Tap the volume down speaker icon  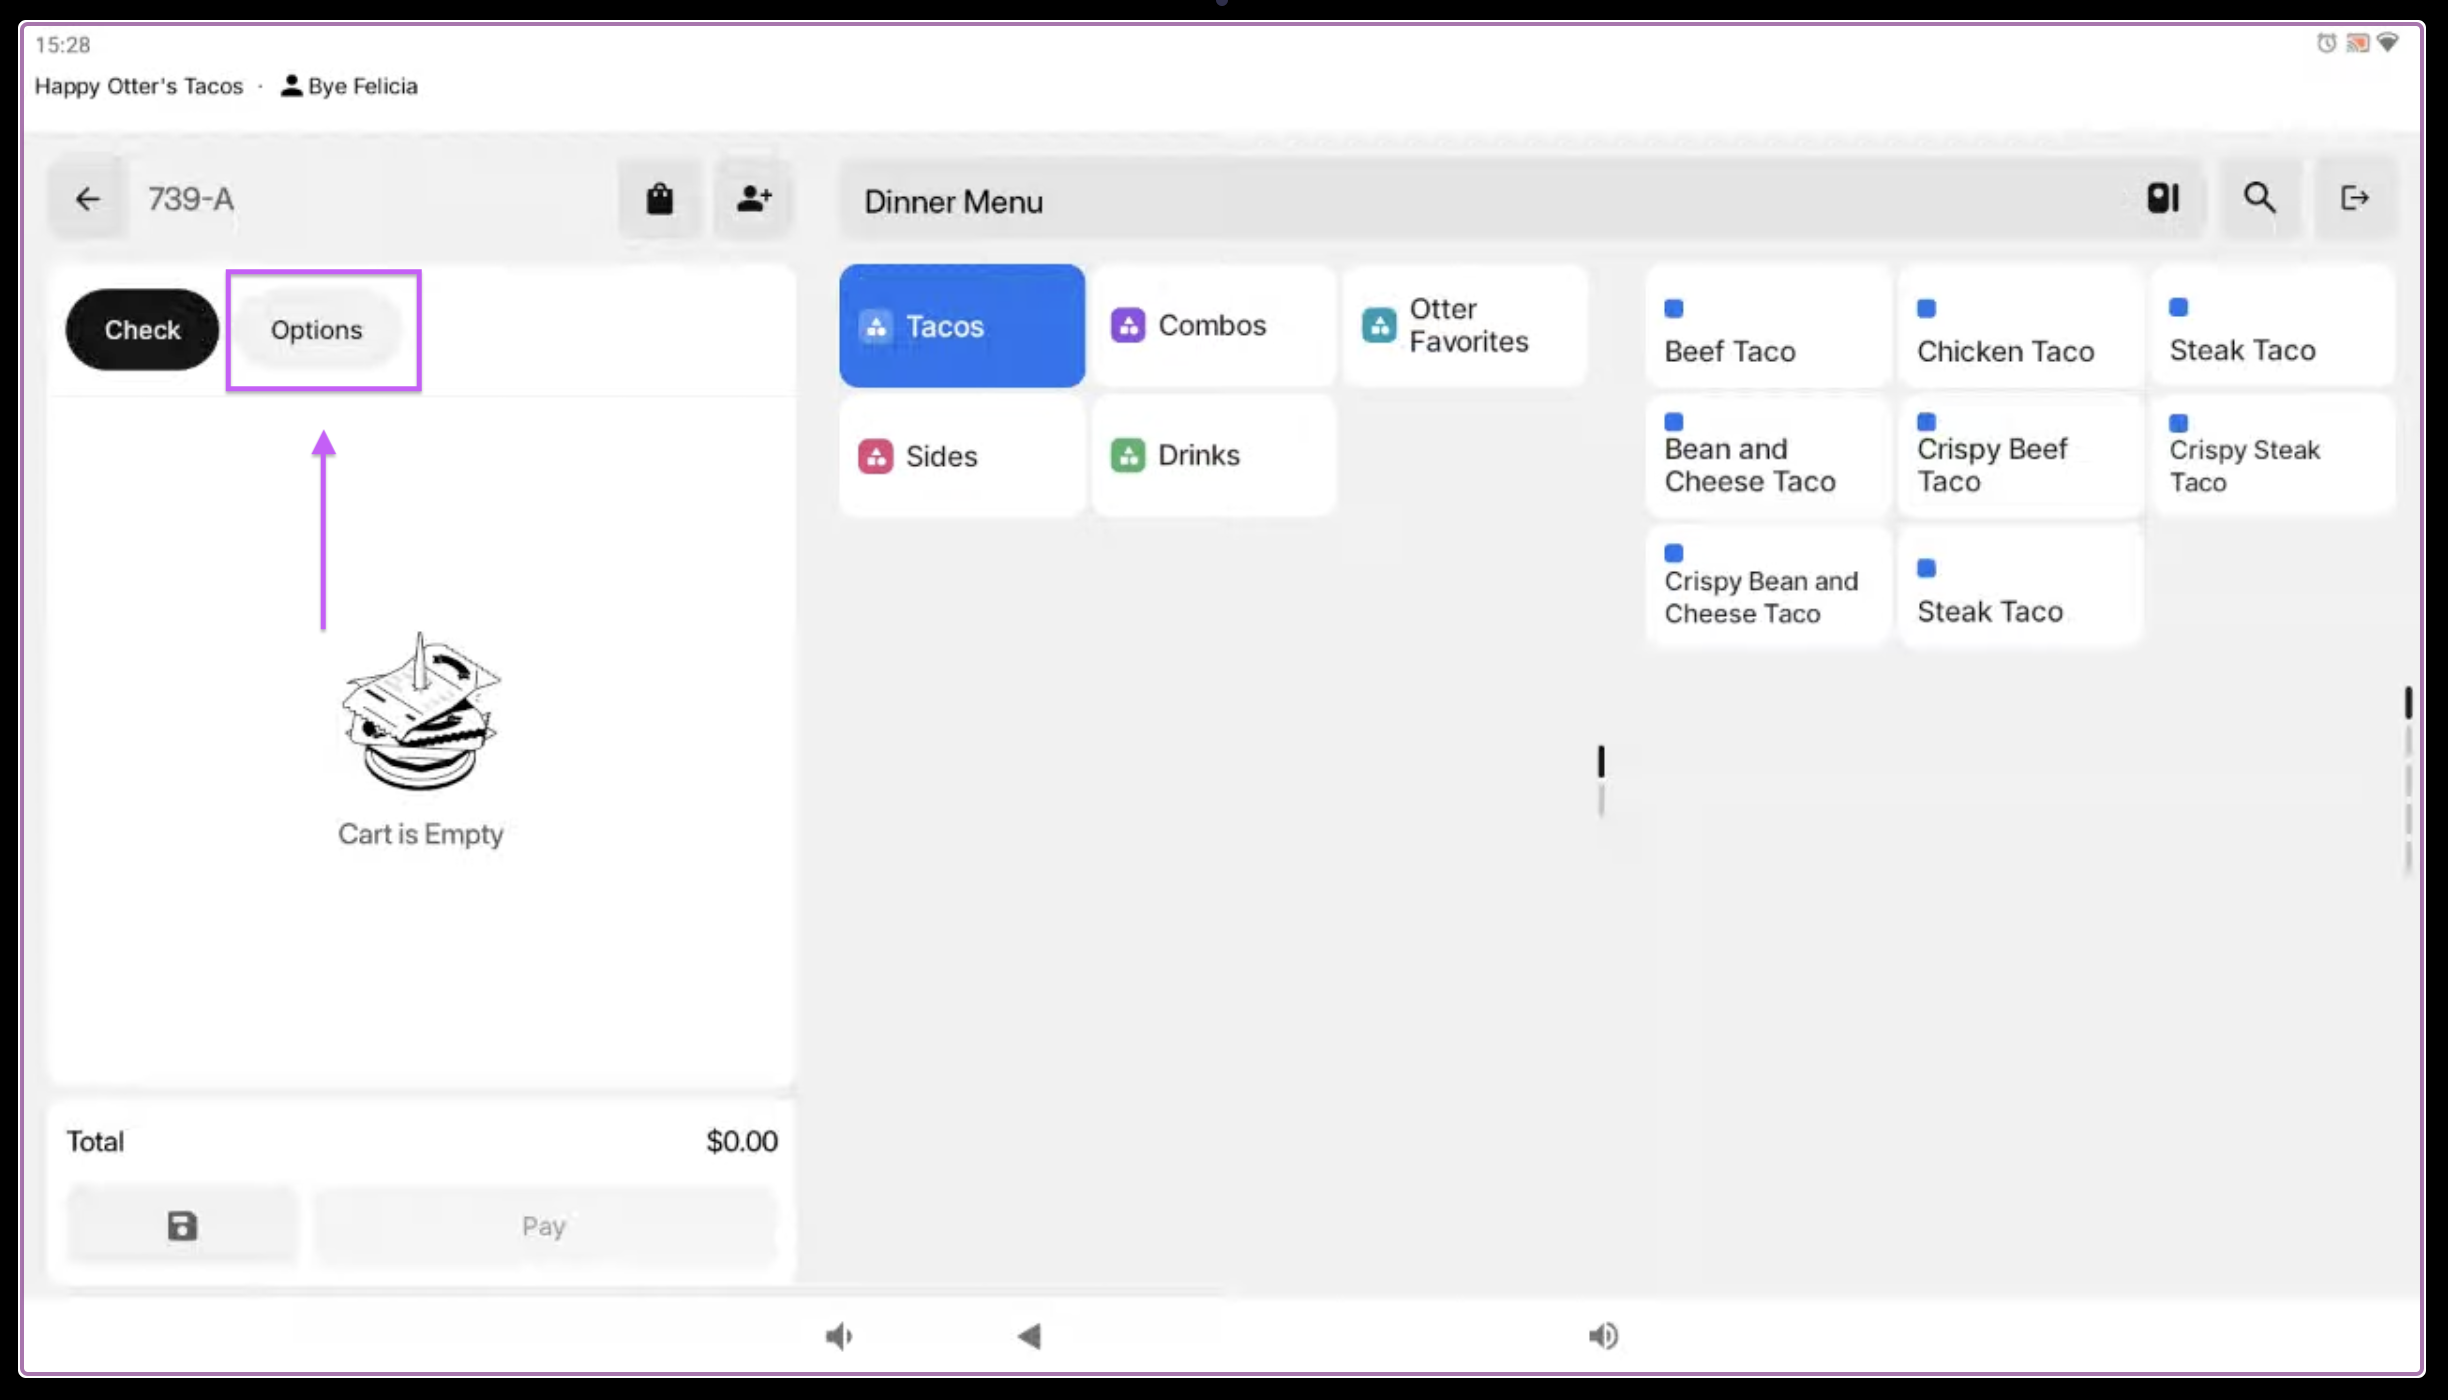pyautogui.click(x=838, y=1336)
